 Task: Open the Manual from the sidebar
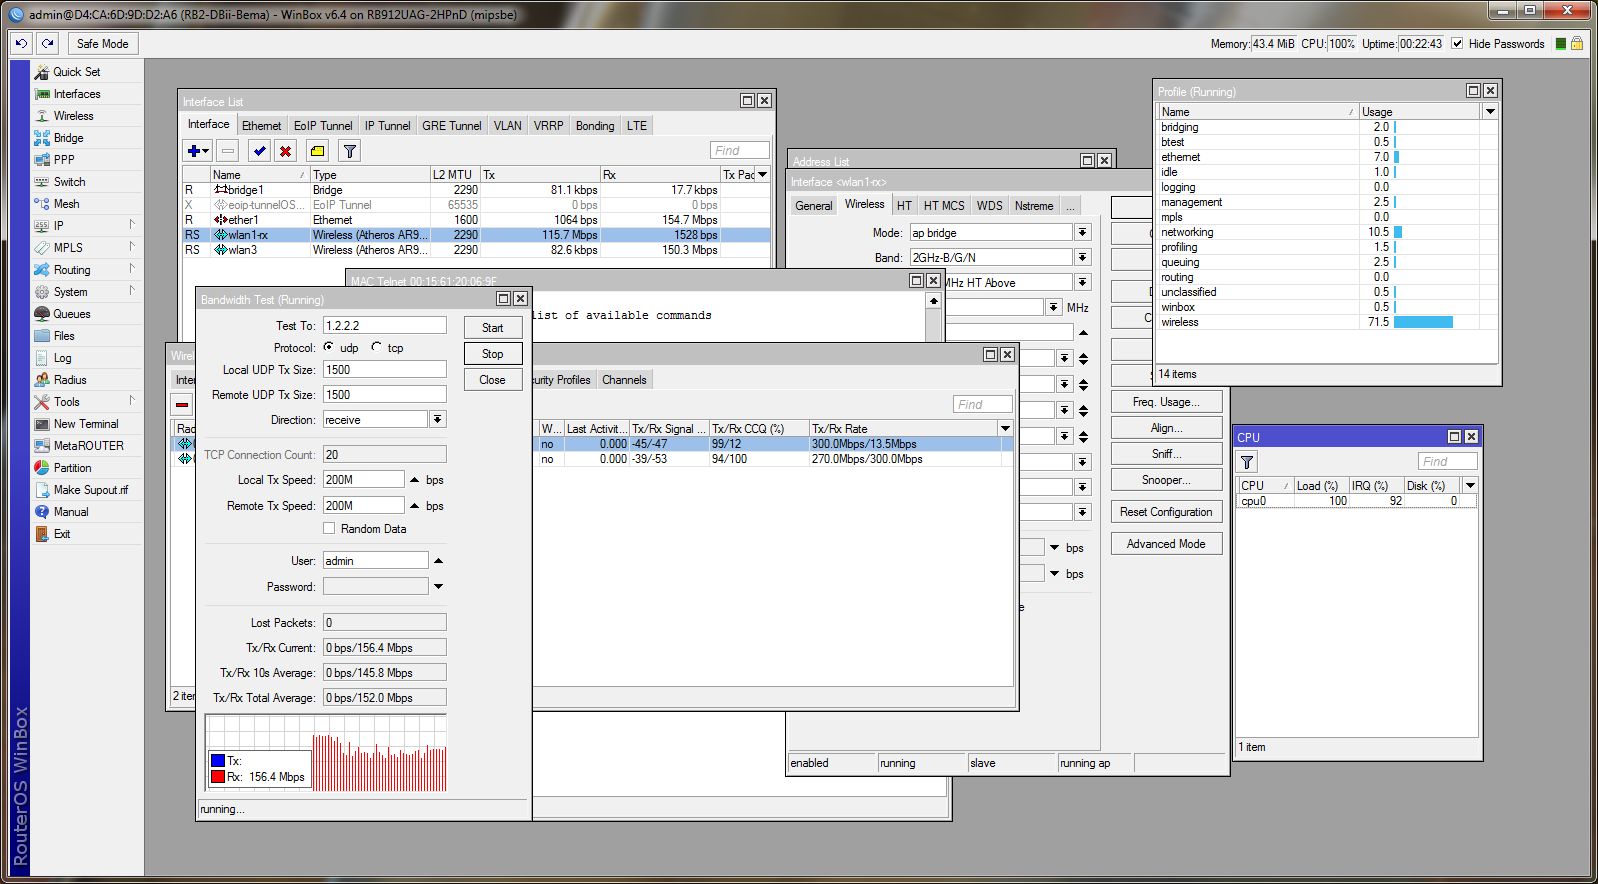click(70, 512)
